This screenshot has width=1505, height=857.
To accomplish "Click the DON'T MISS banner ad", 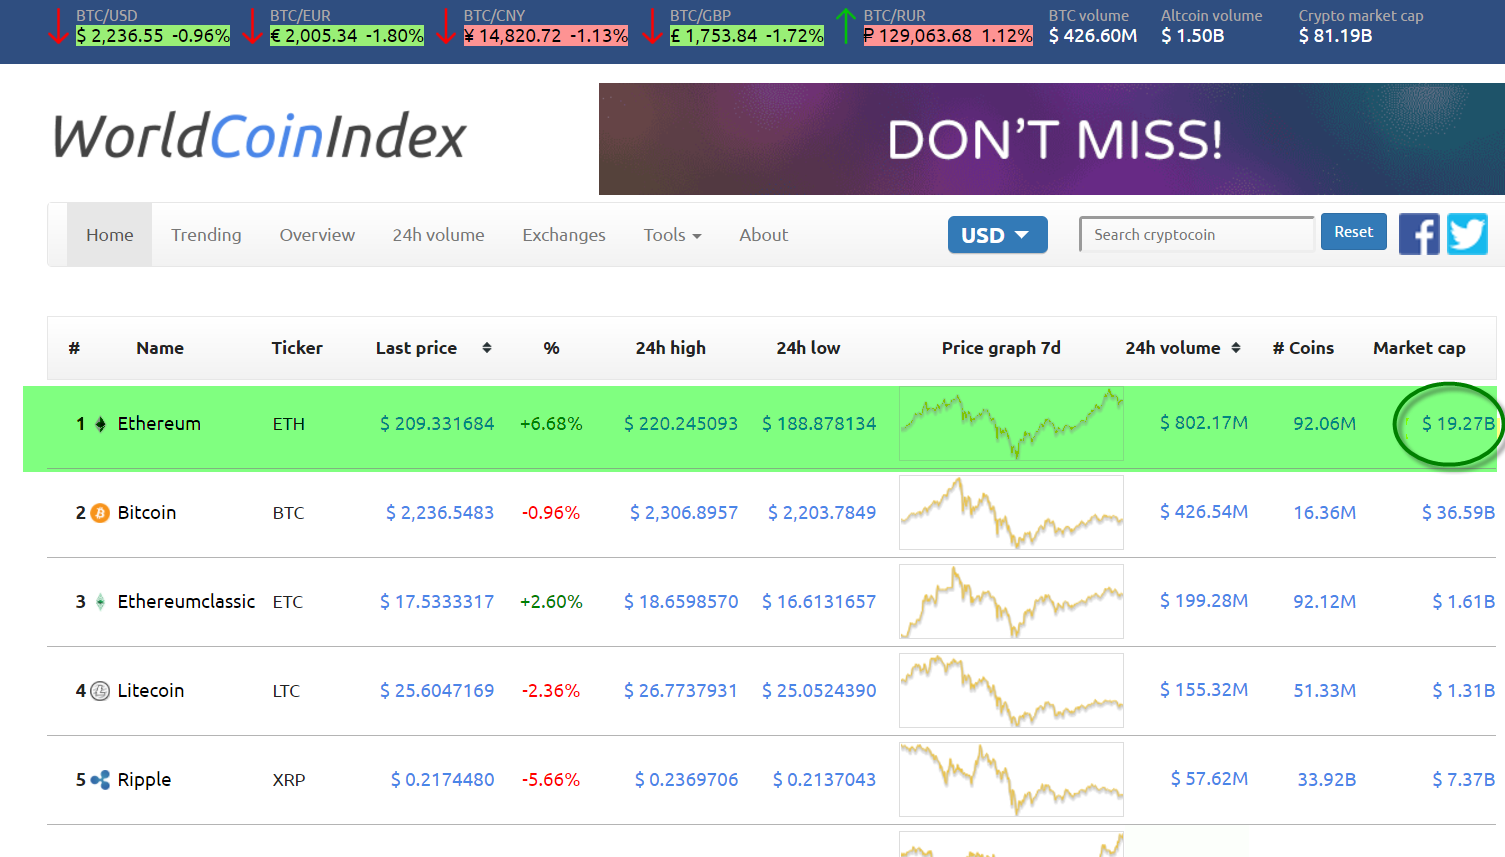I will click(x=1052, y=139).
